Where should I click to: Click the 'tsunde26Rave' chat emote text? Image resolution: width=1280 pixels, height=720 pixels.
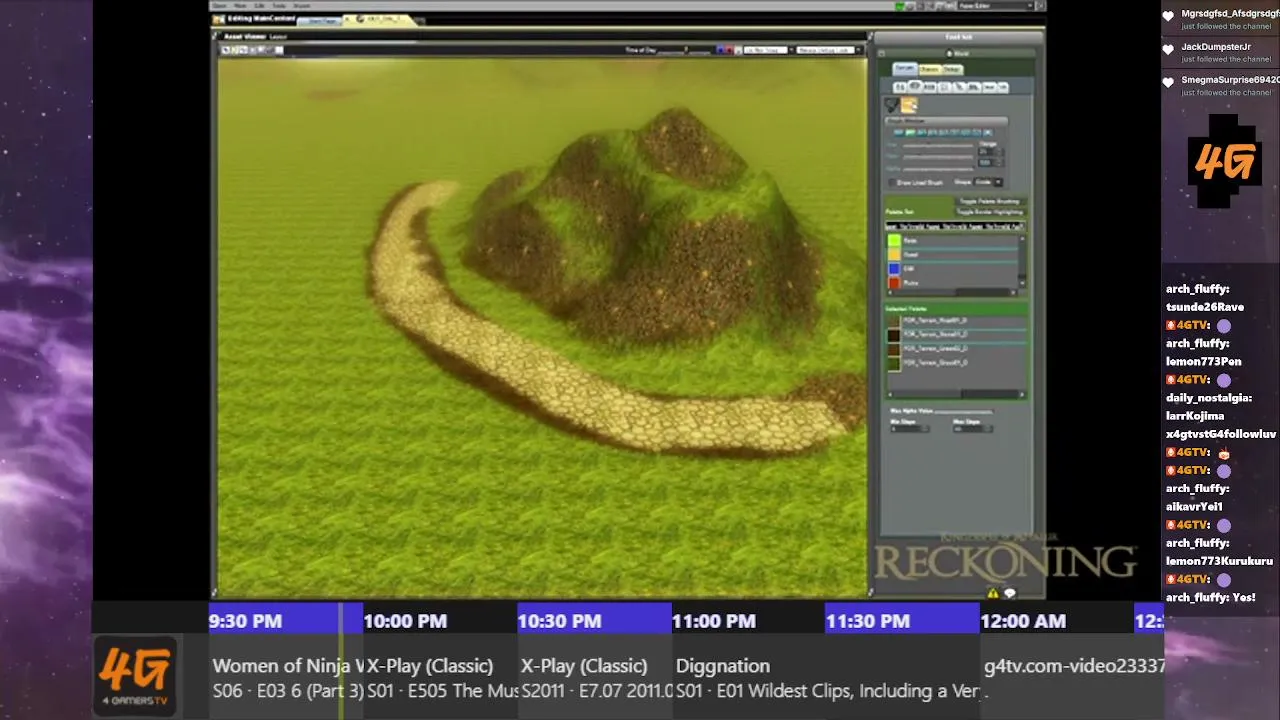(1205, 307)
